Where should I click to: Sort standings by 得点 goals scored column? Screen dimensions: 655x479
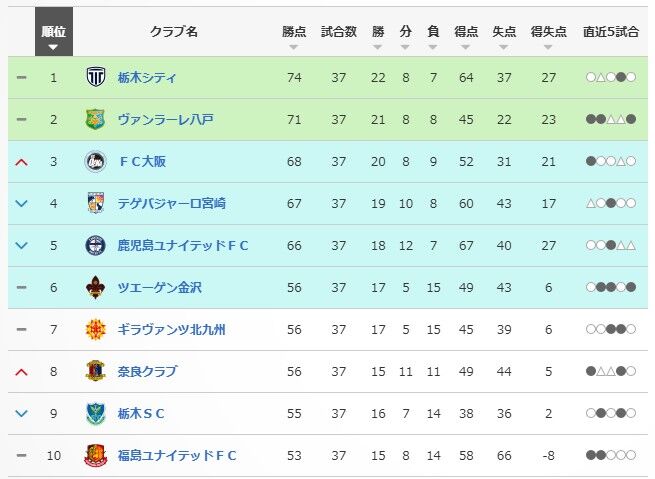point(464,37)
